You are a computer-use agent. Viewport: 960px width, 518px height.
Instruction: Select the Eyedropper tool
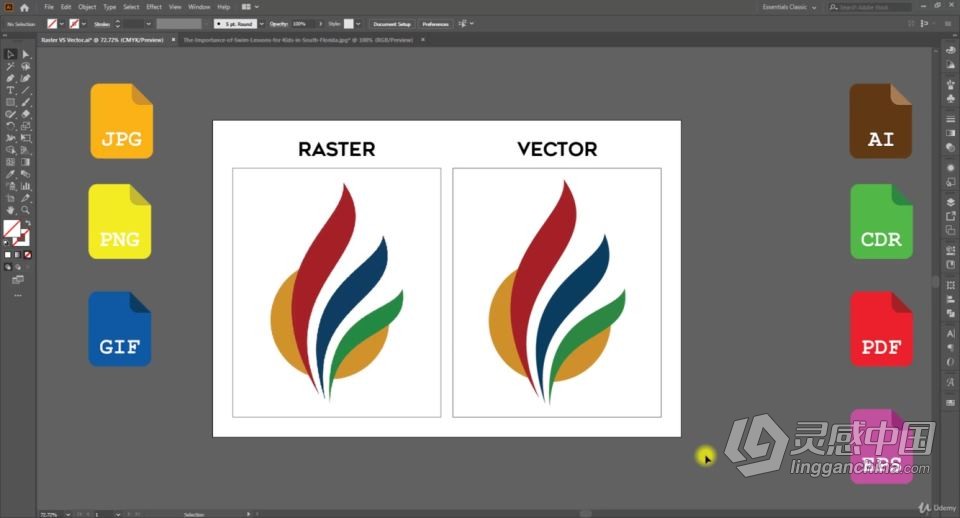tap(10, 175)
